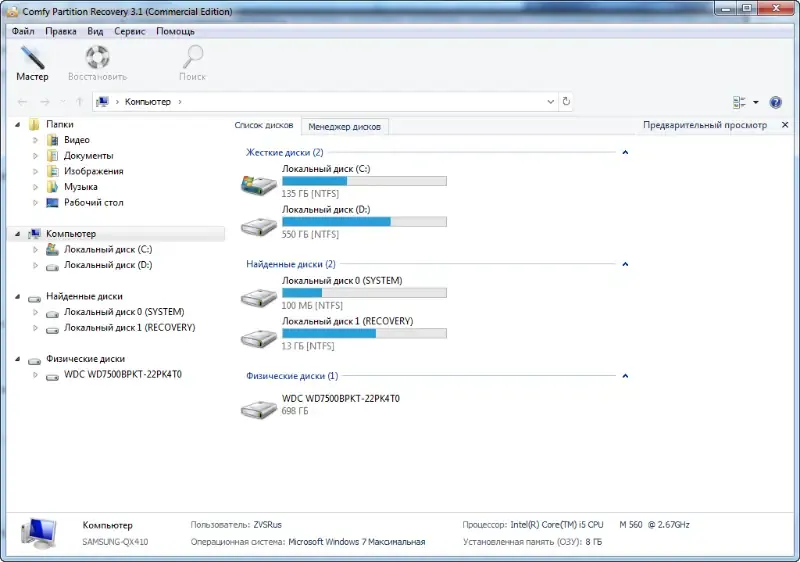
Task: Click the Найденные диски (2) header
Action: (290, 264)
